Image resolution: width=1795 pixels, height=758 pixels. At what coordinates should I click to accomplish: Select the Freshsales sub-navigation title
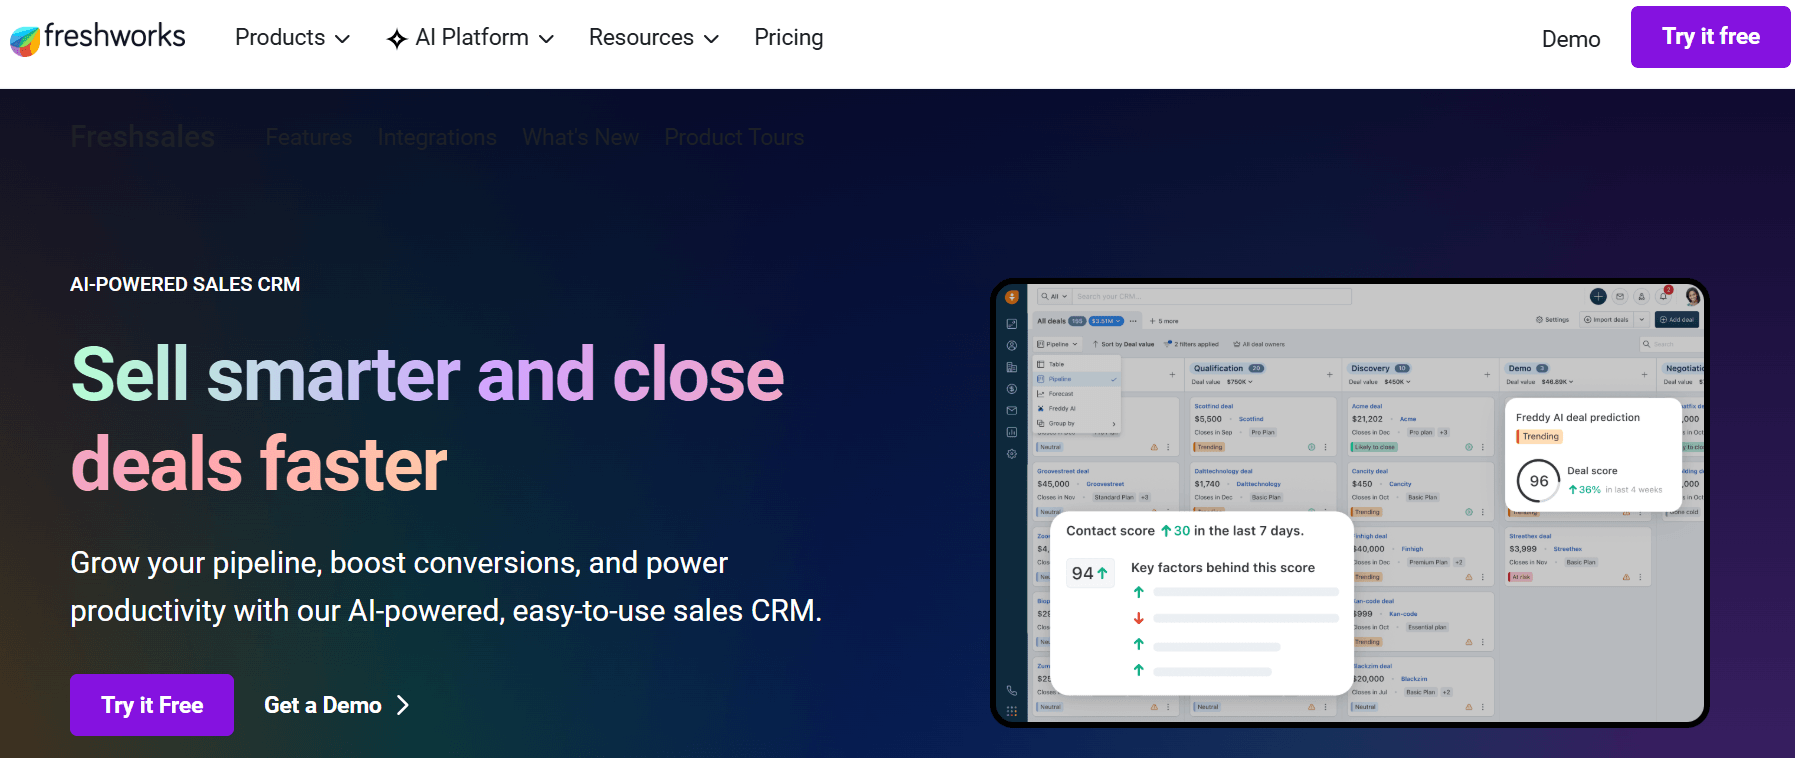(143, 137)
